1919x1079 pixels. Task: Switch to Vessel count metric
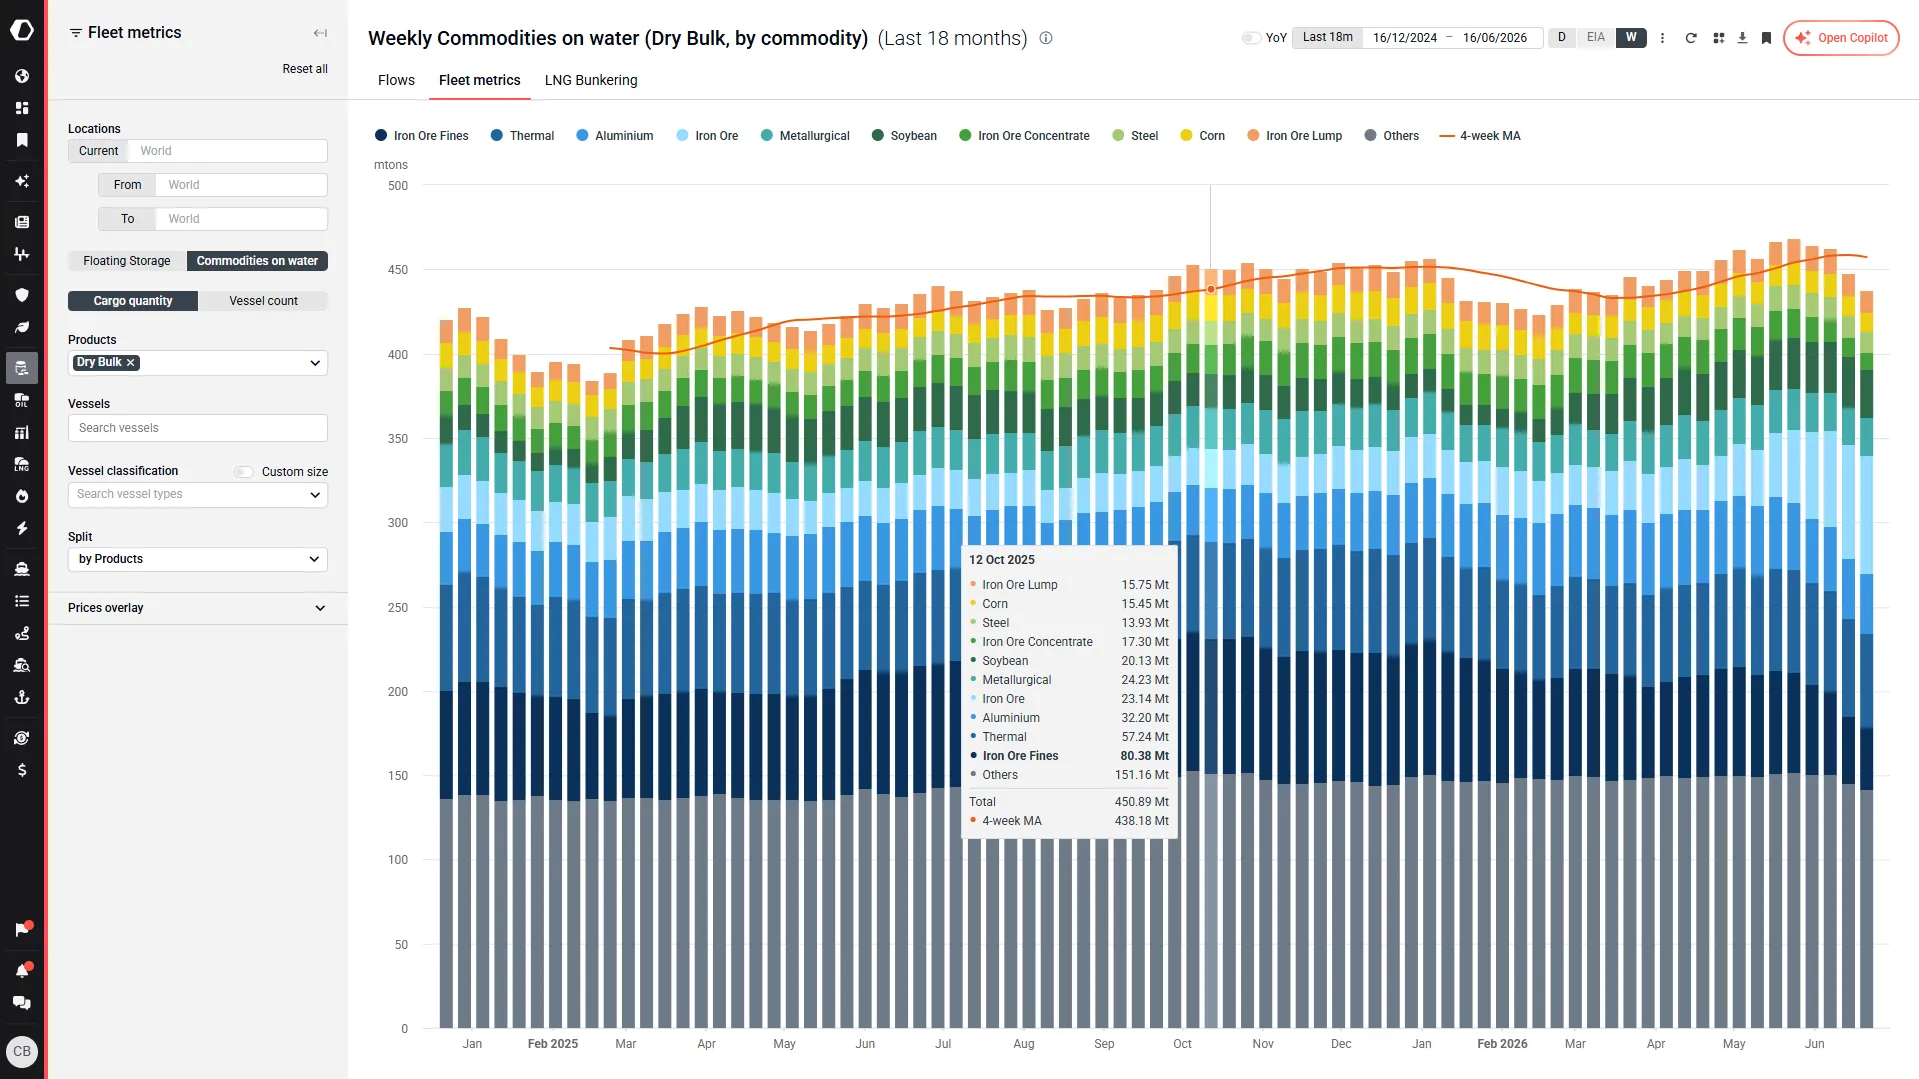pos(263,301)
